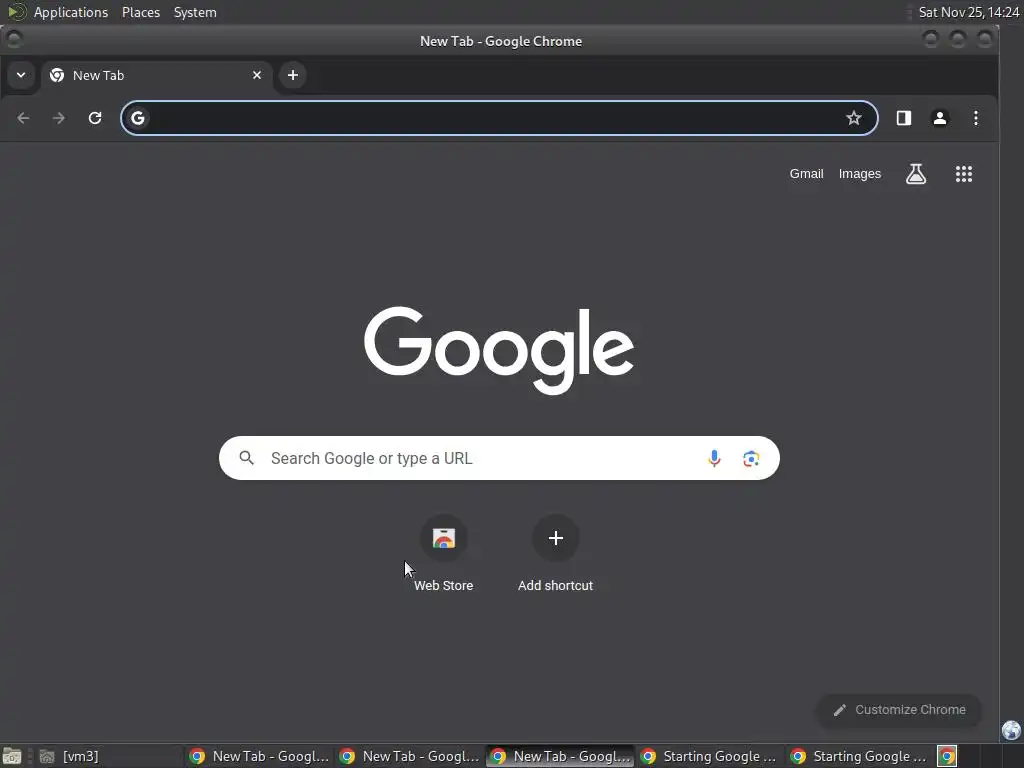
Task: Click the magnifier icon in search box
Action: click(246, 458)
